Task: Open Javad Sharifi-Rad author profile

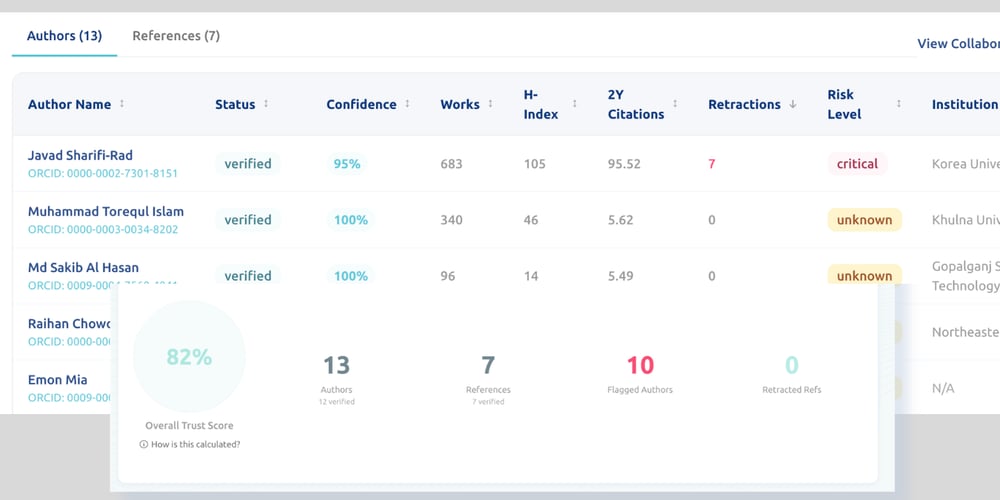Action: [80, 155]
